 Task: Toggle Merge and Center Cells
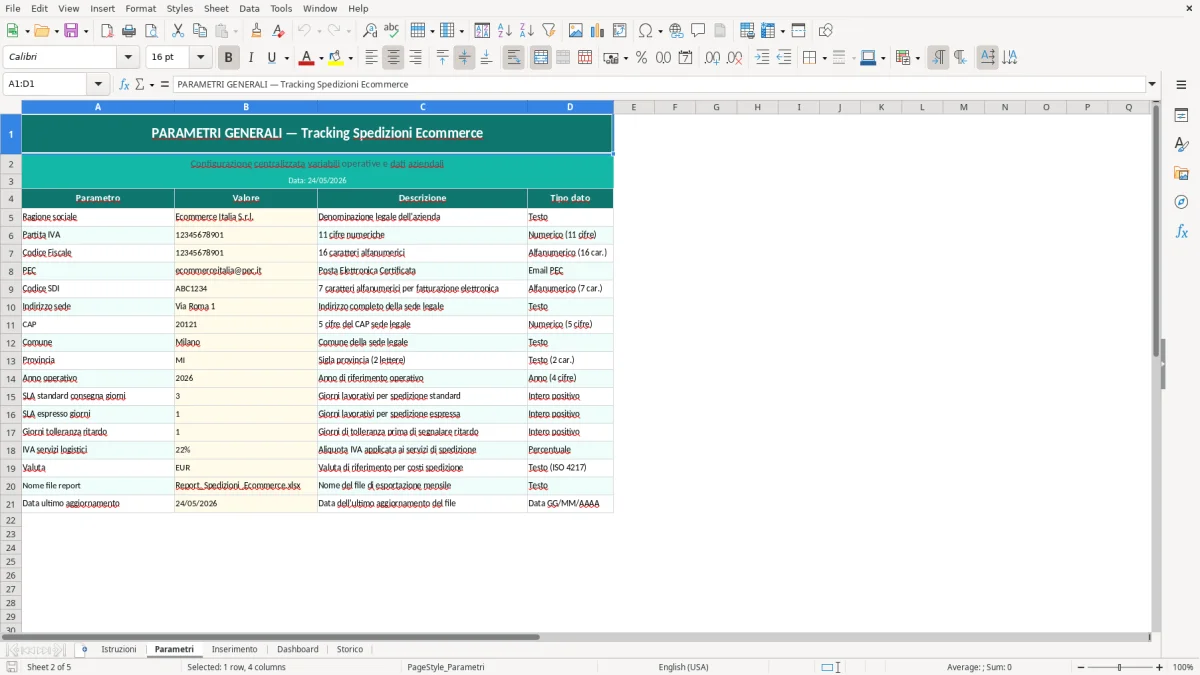tap(541, 58)
